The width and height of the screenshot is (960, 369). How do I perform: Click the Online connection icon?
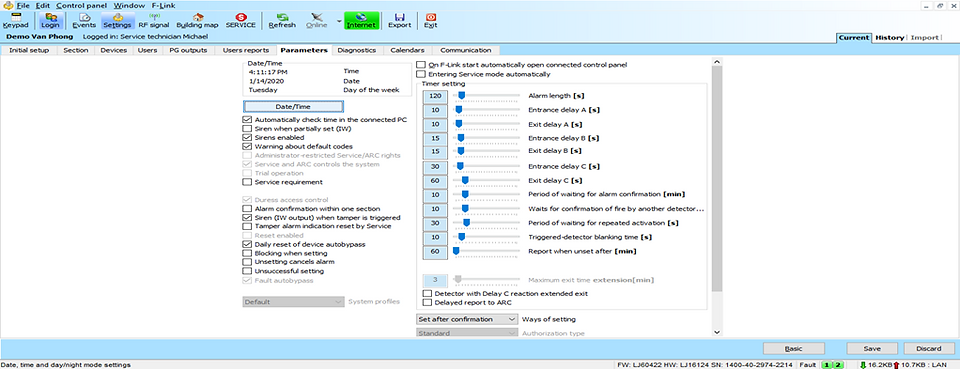317,21
